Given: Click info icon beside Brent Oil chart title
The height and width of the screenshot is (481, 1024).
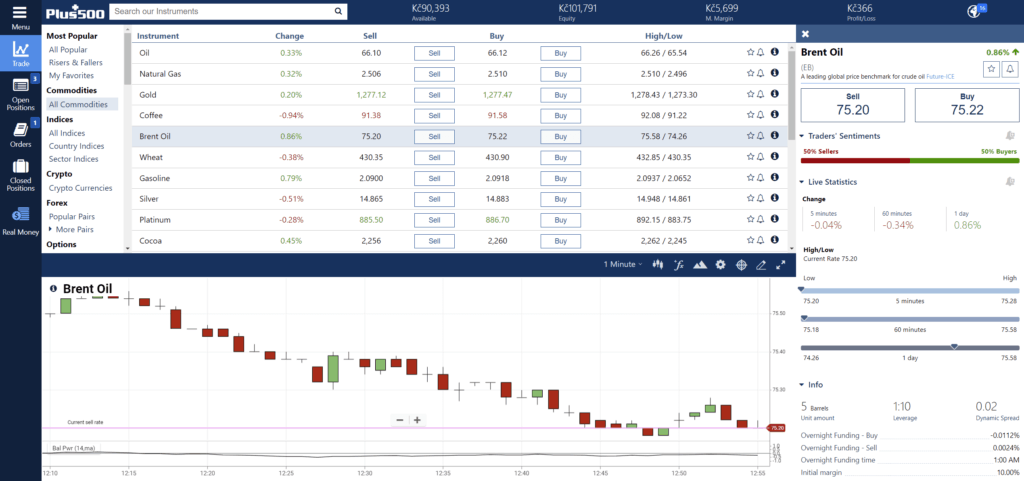Looking at the screenshot, I should (54, 288).
